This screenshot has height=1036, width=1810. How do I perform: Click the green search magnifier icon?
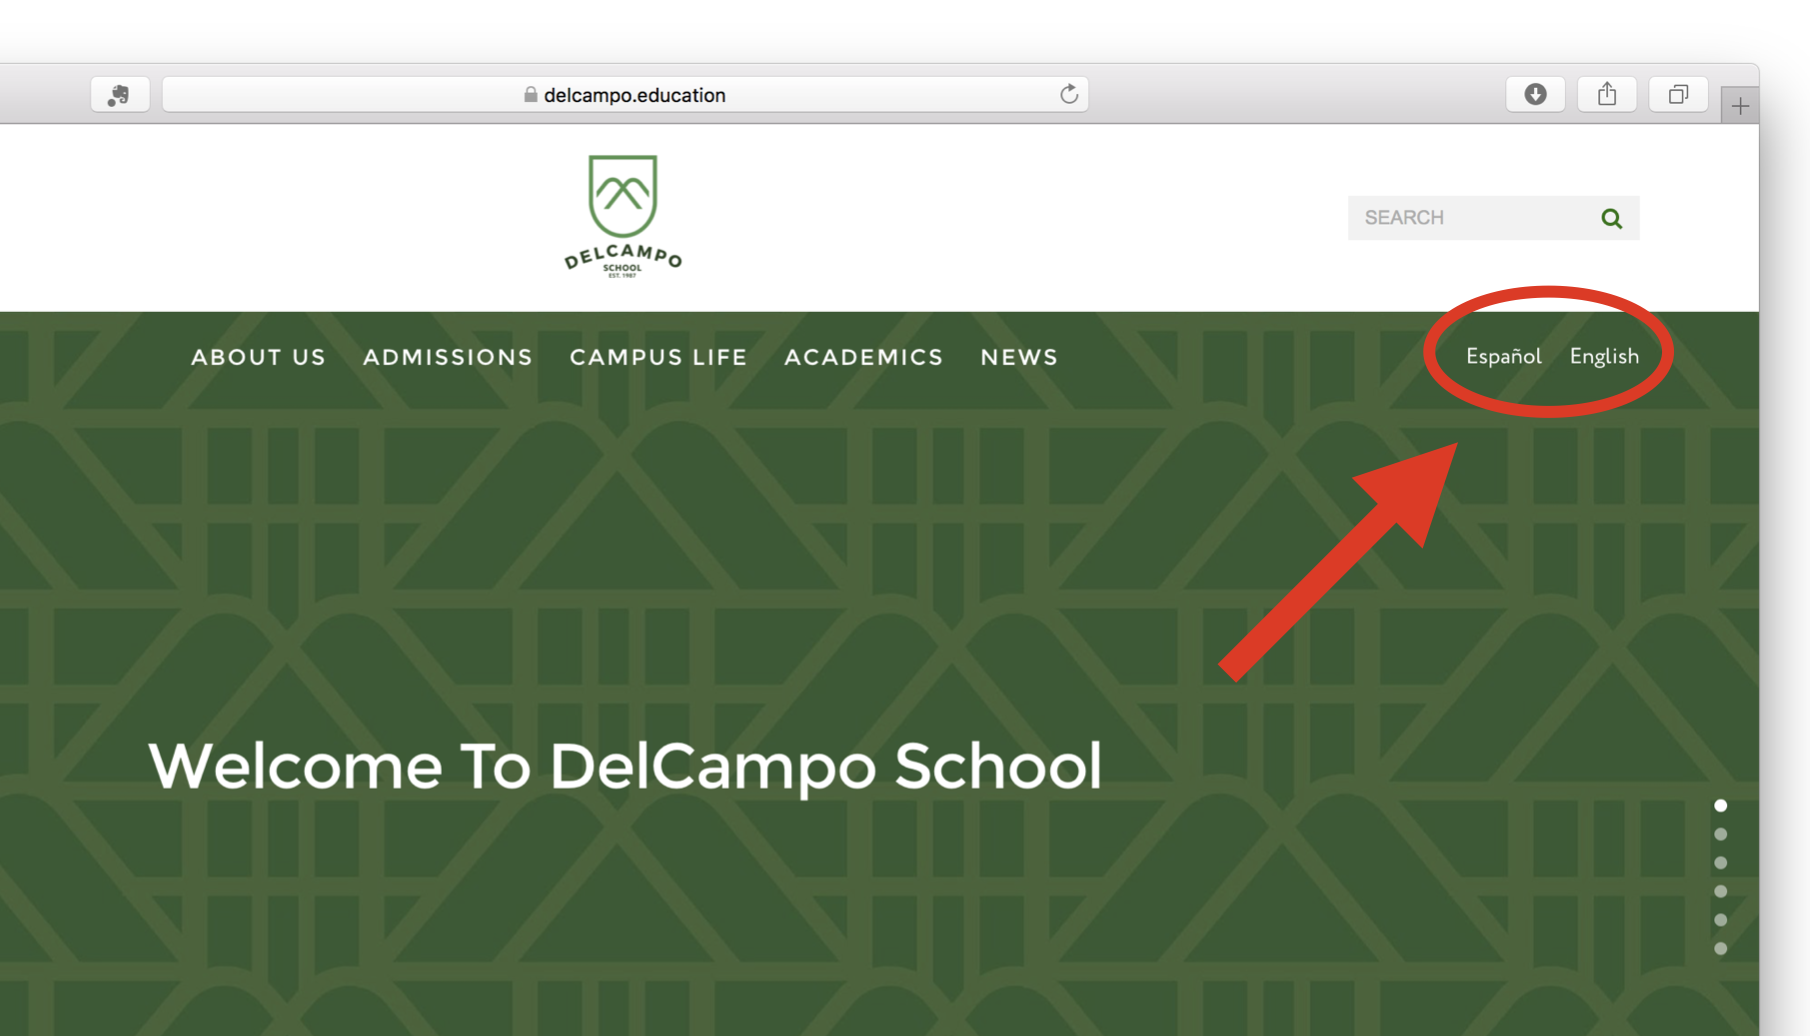click(1611, 218)
